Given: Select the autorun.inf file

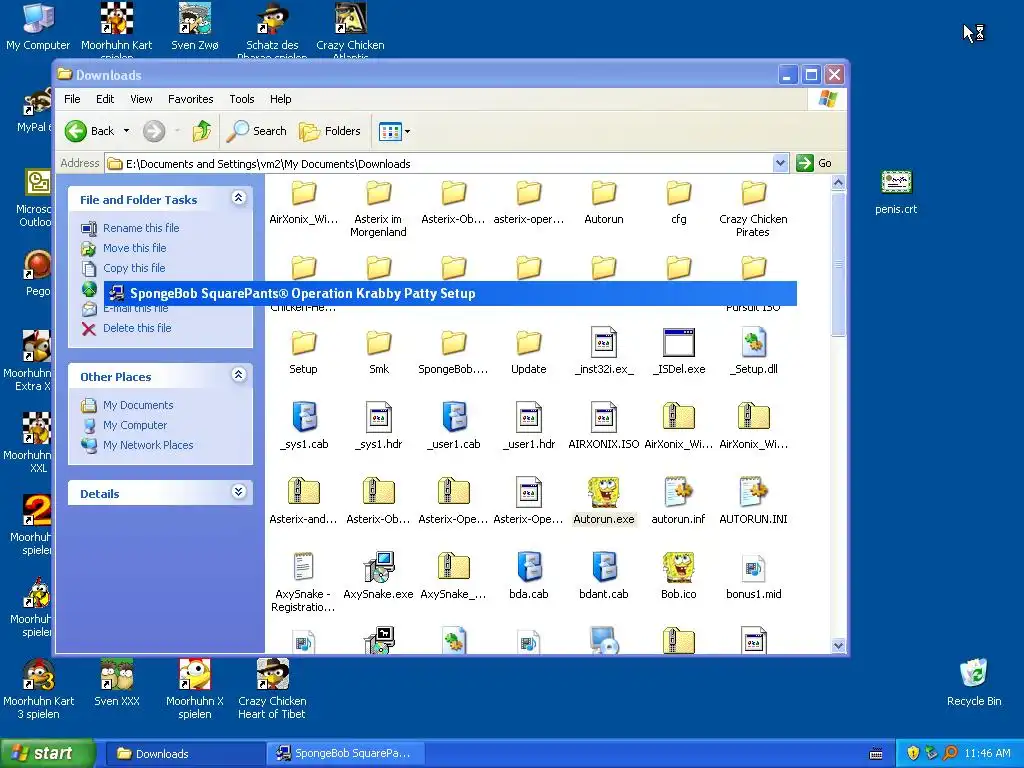Looking at the screenshot, I should [x=679, y=502].
